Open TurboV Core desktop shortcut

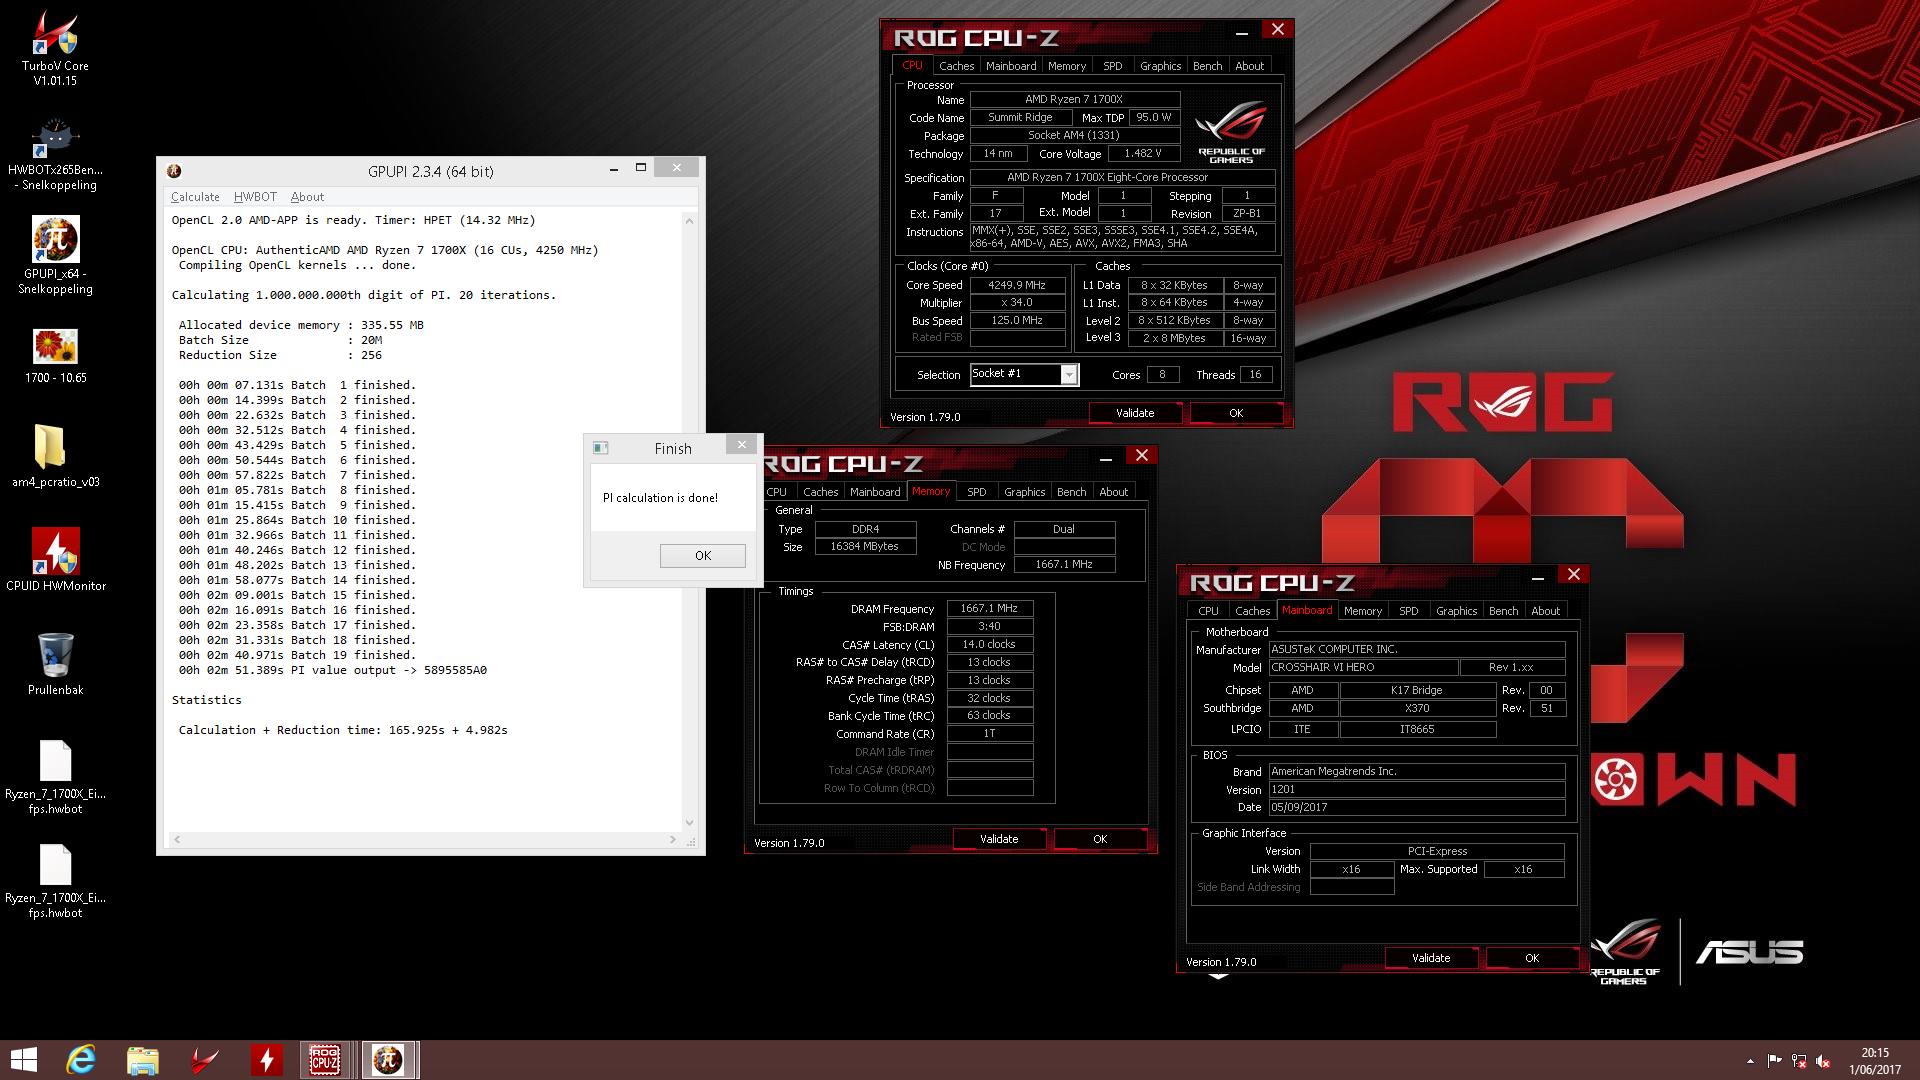pos(55,48)
